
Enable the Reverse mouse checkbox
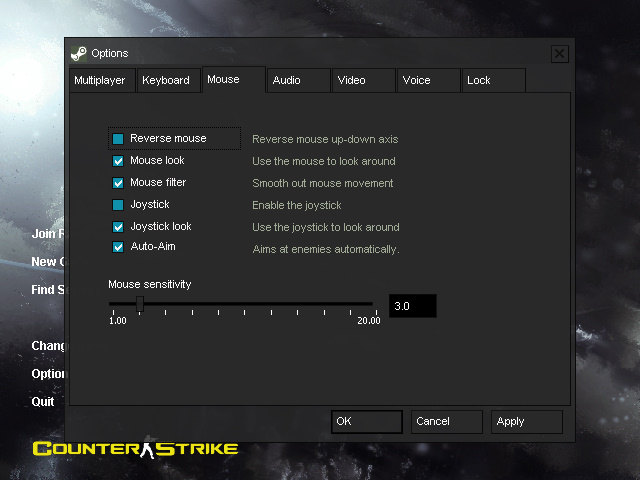(118, 139)
